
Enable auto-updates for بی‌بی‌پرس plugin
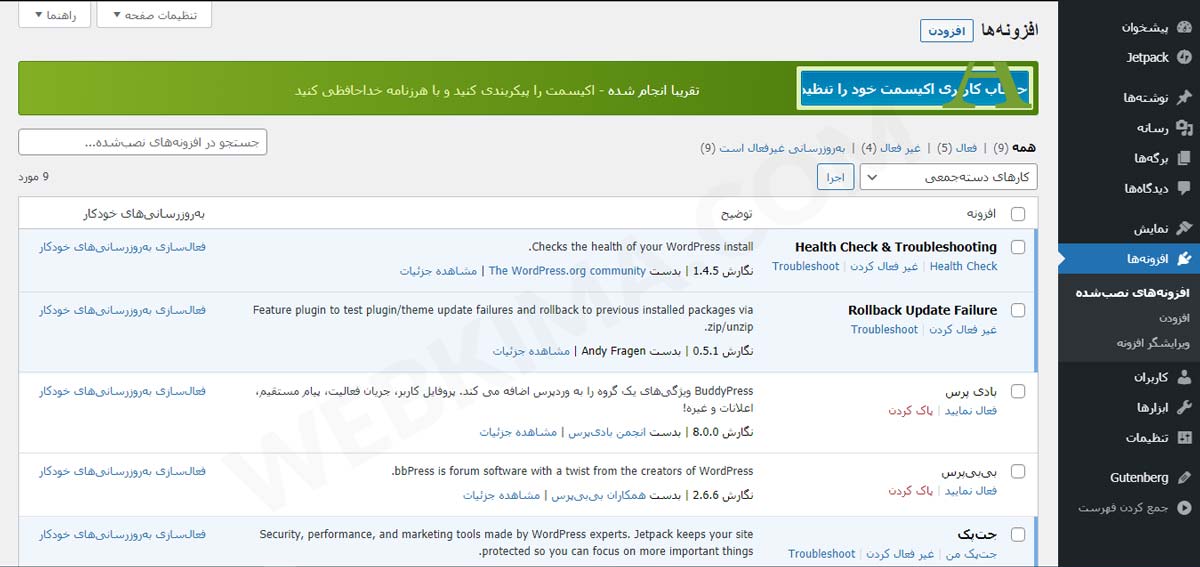pos(122,471)
